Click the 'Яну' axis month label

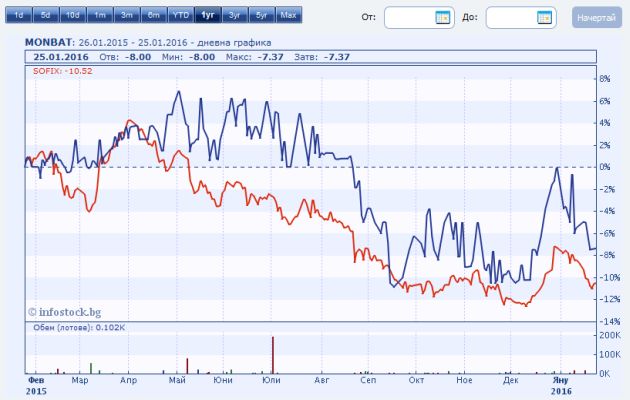tap(560, 380)
